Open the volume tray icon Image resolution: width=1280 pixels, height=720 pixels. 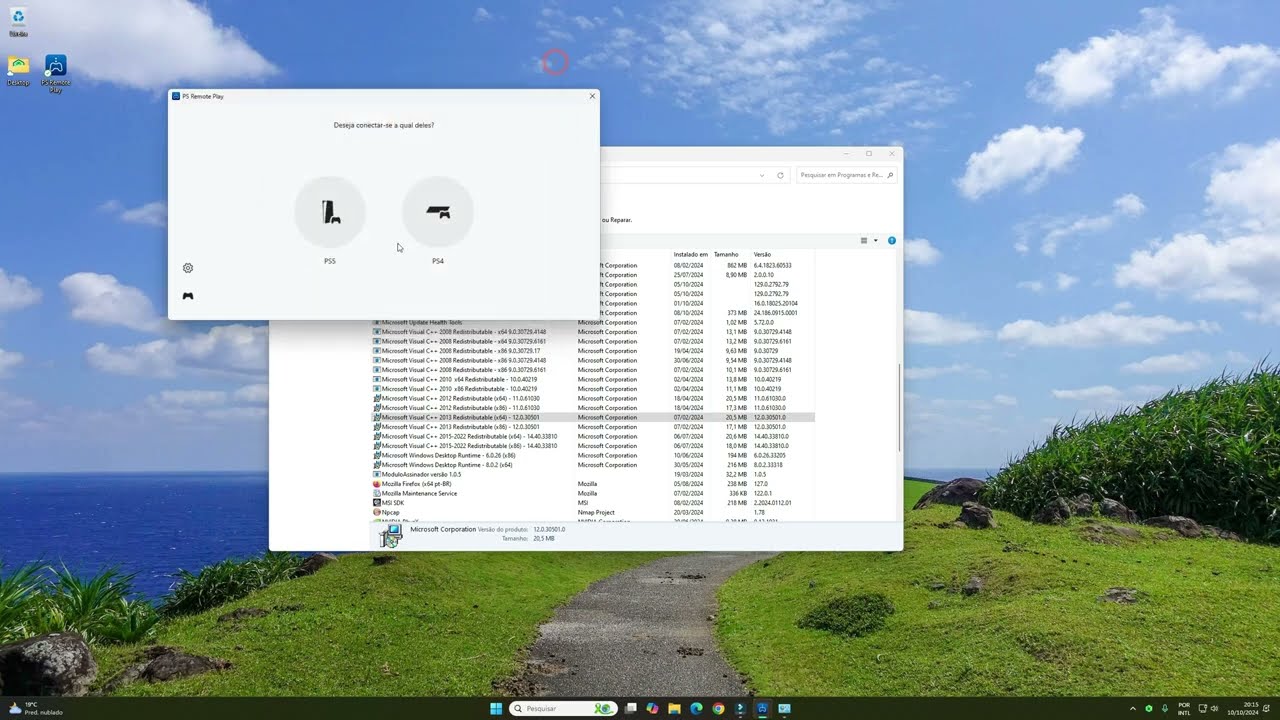[1214, 708]
